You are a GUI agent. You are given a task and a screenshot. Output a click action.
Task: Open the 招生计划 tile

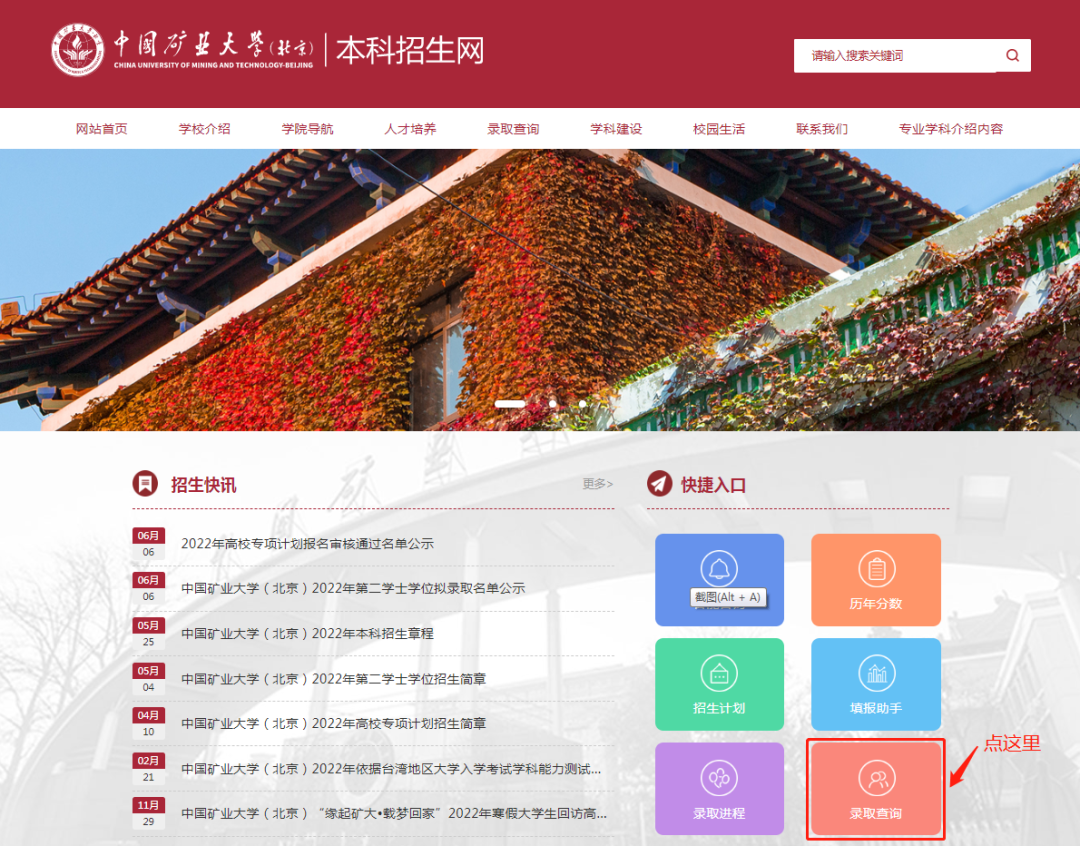pos(719,684)
